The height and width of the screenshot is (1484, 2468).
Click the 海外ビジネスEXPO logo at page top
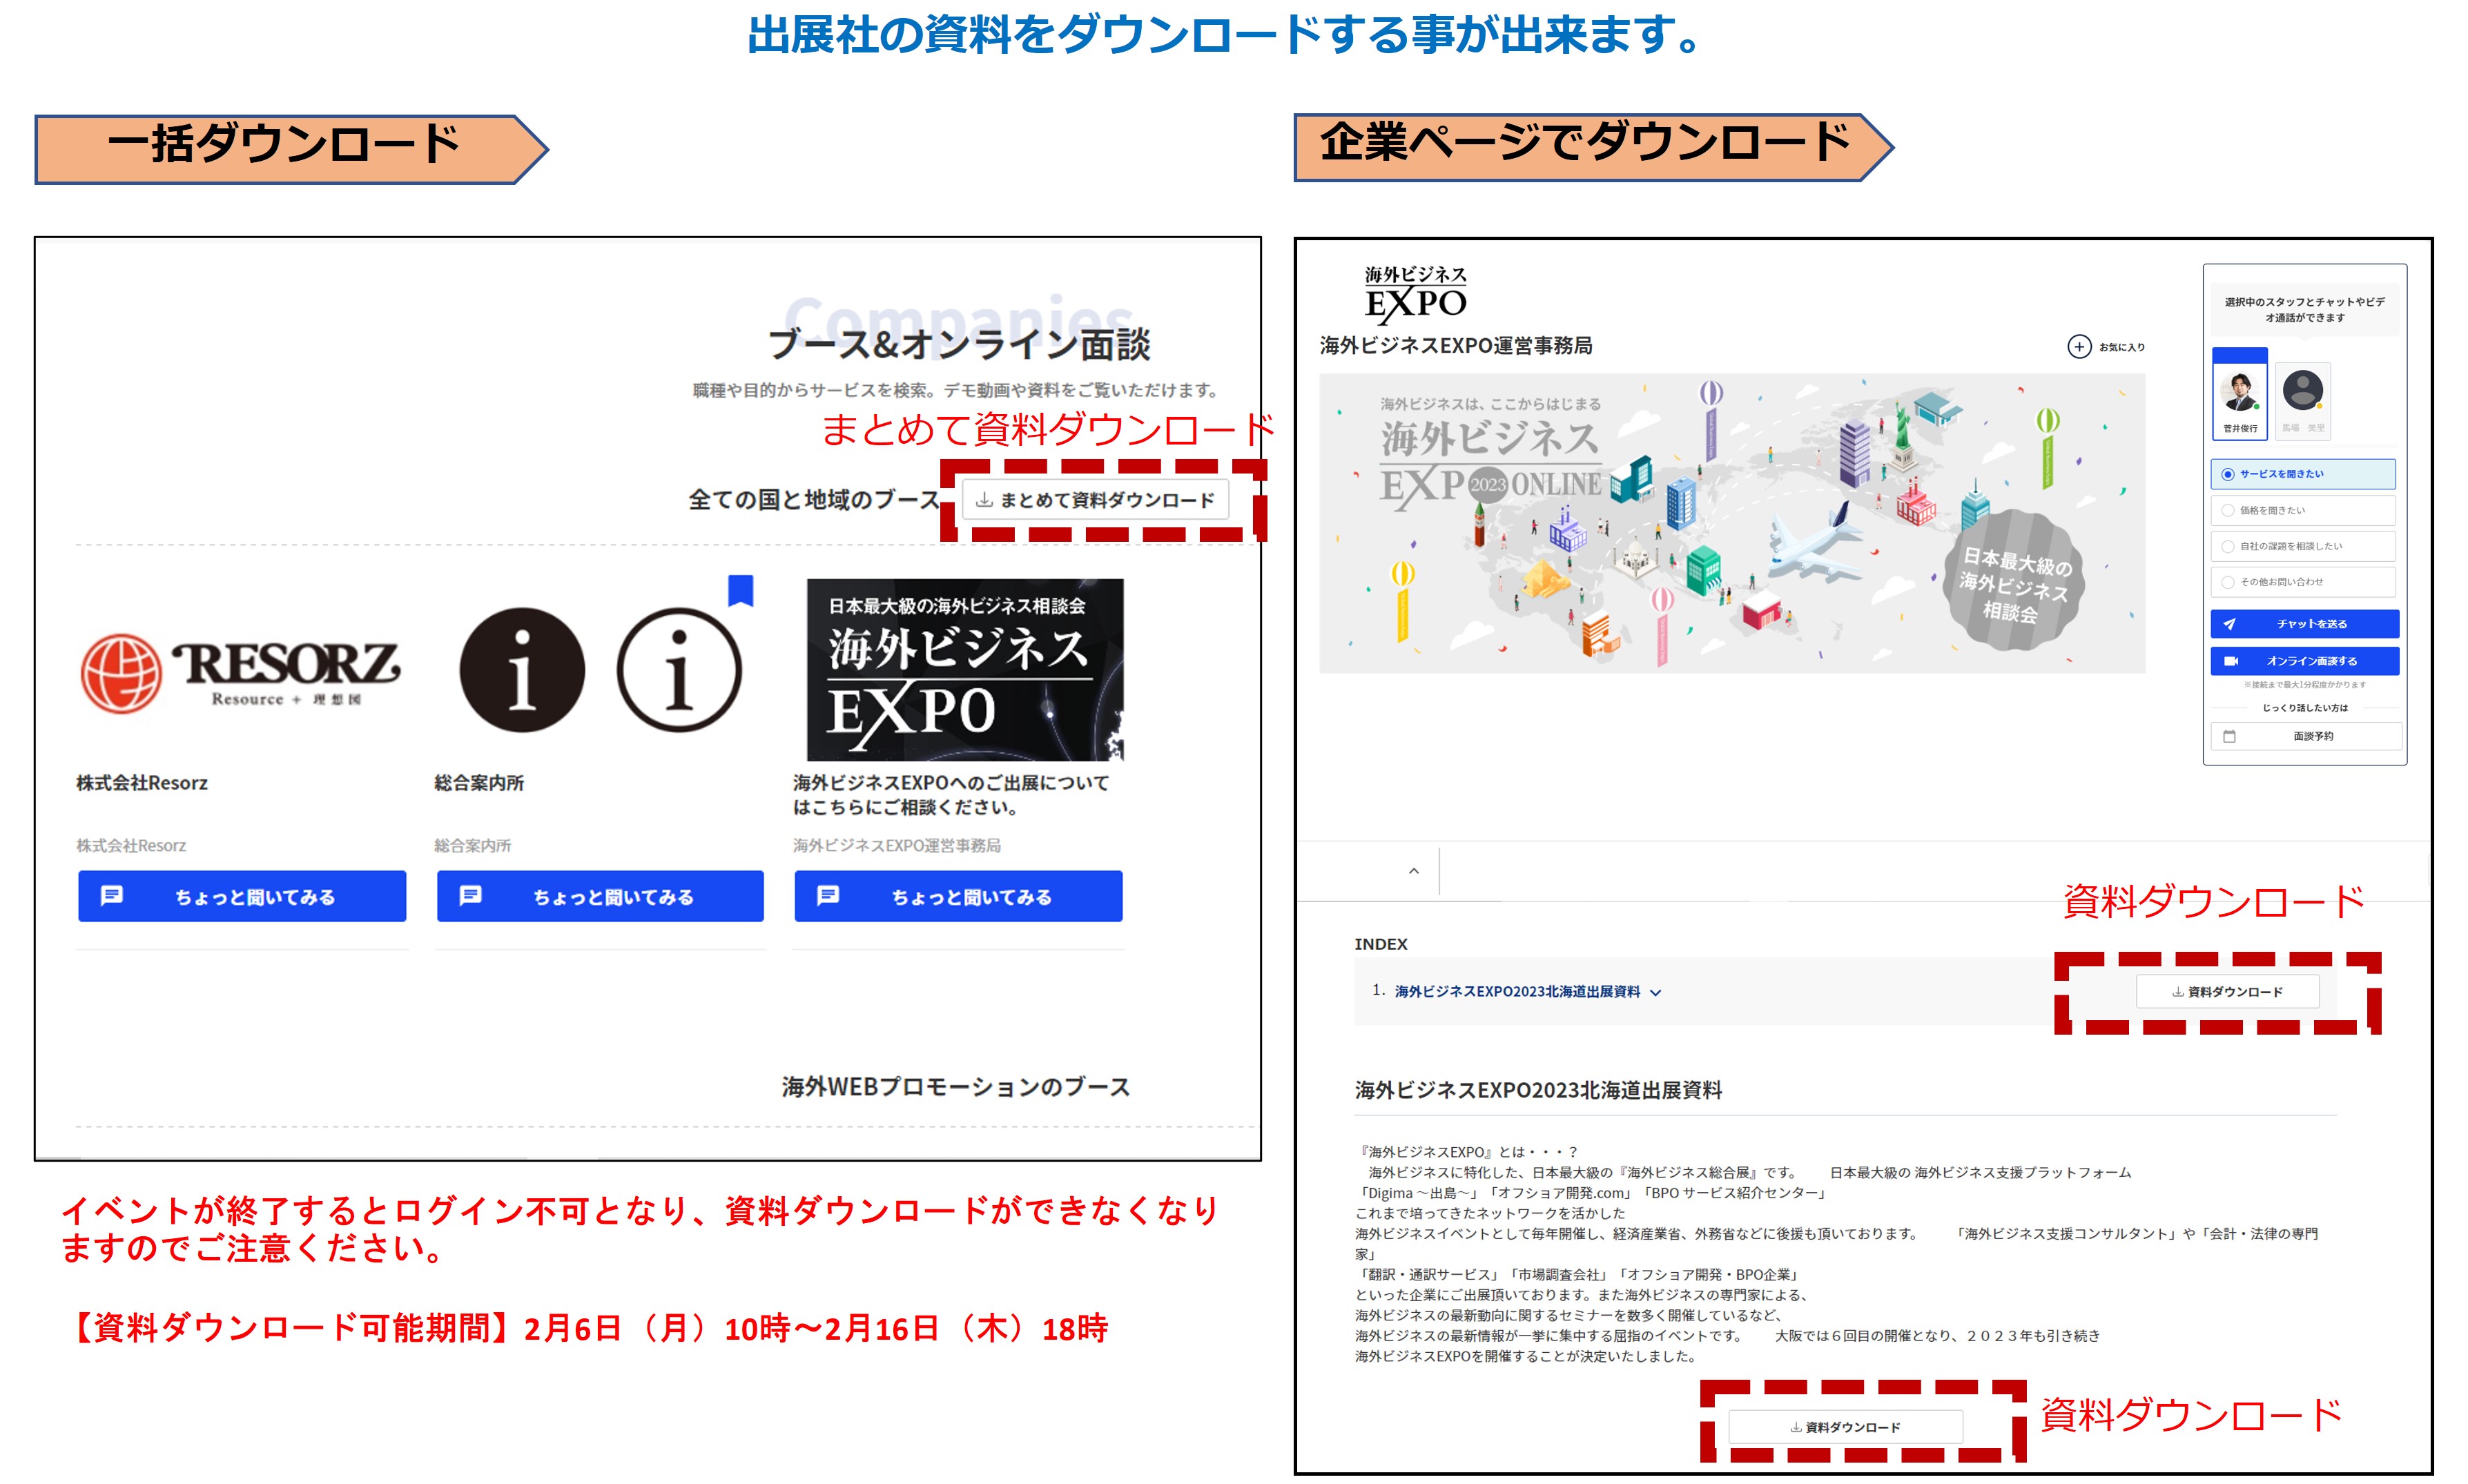1416,295
